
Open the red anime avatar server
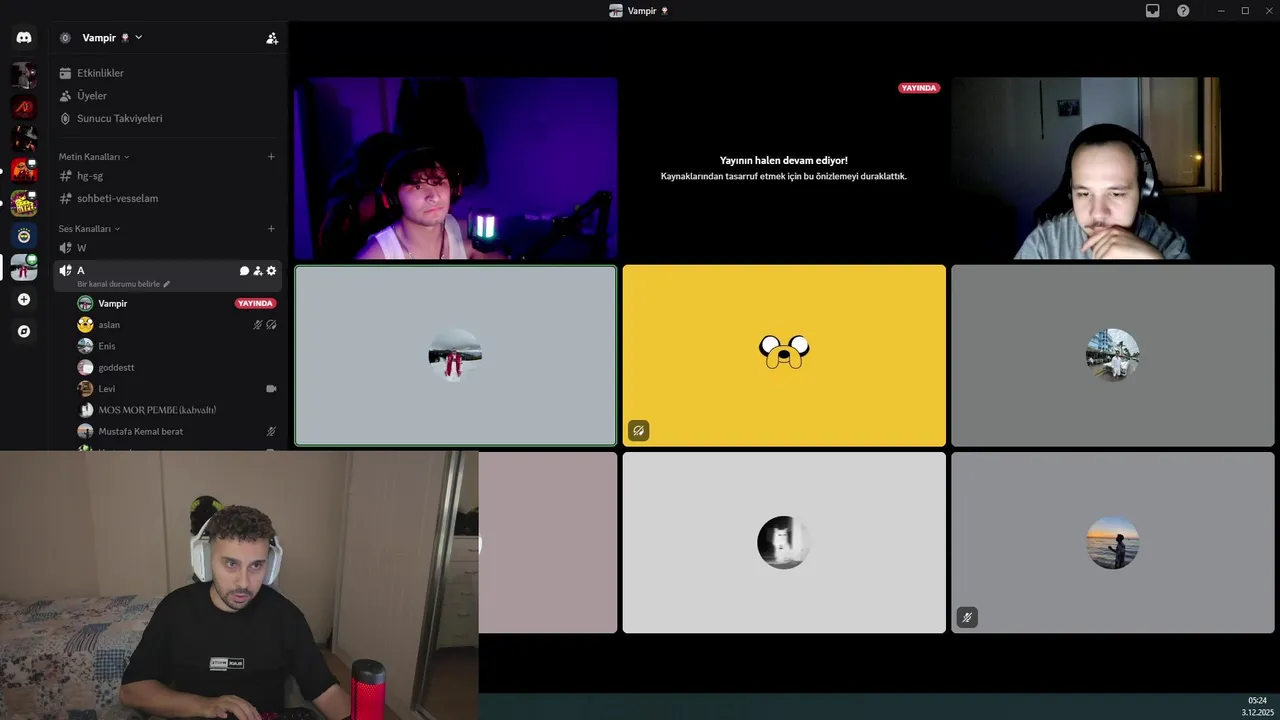pyautogui.click(x=24, y=170)
